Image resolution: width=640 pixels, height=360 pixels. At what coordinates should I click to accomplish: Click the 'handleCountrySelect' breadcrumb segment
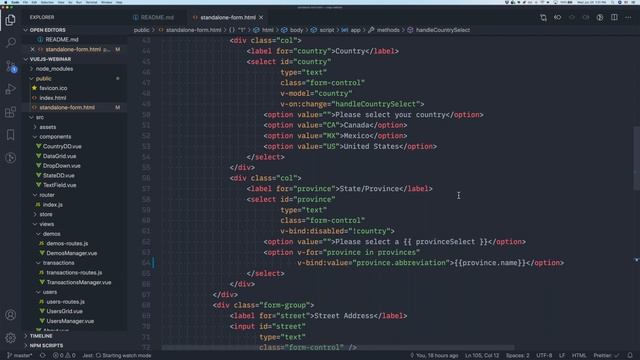click(442, 30)
